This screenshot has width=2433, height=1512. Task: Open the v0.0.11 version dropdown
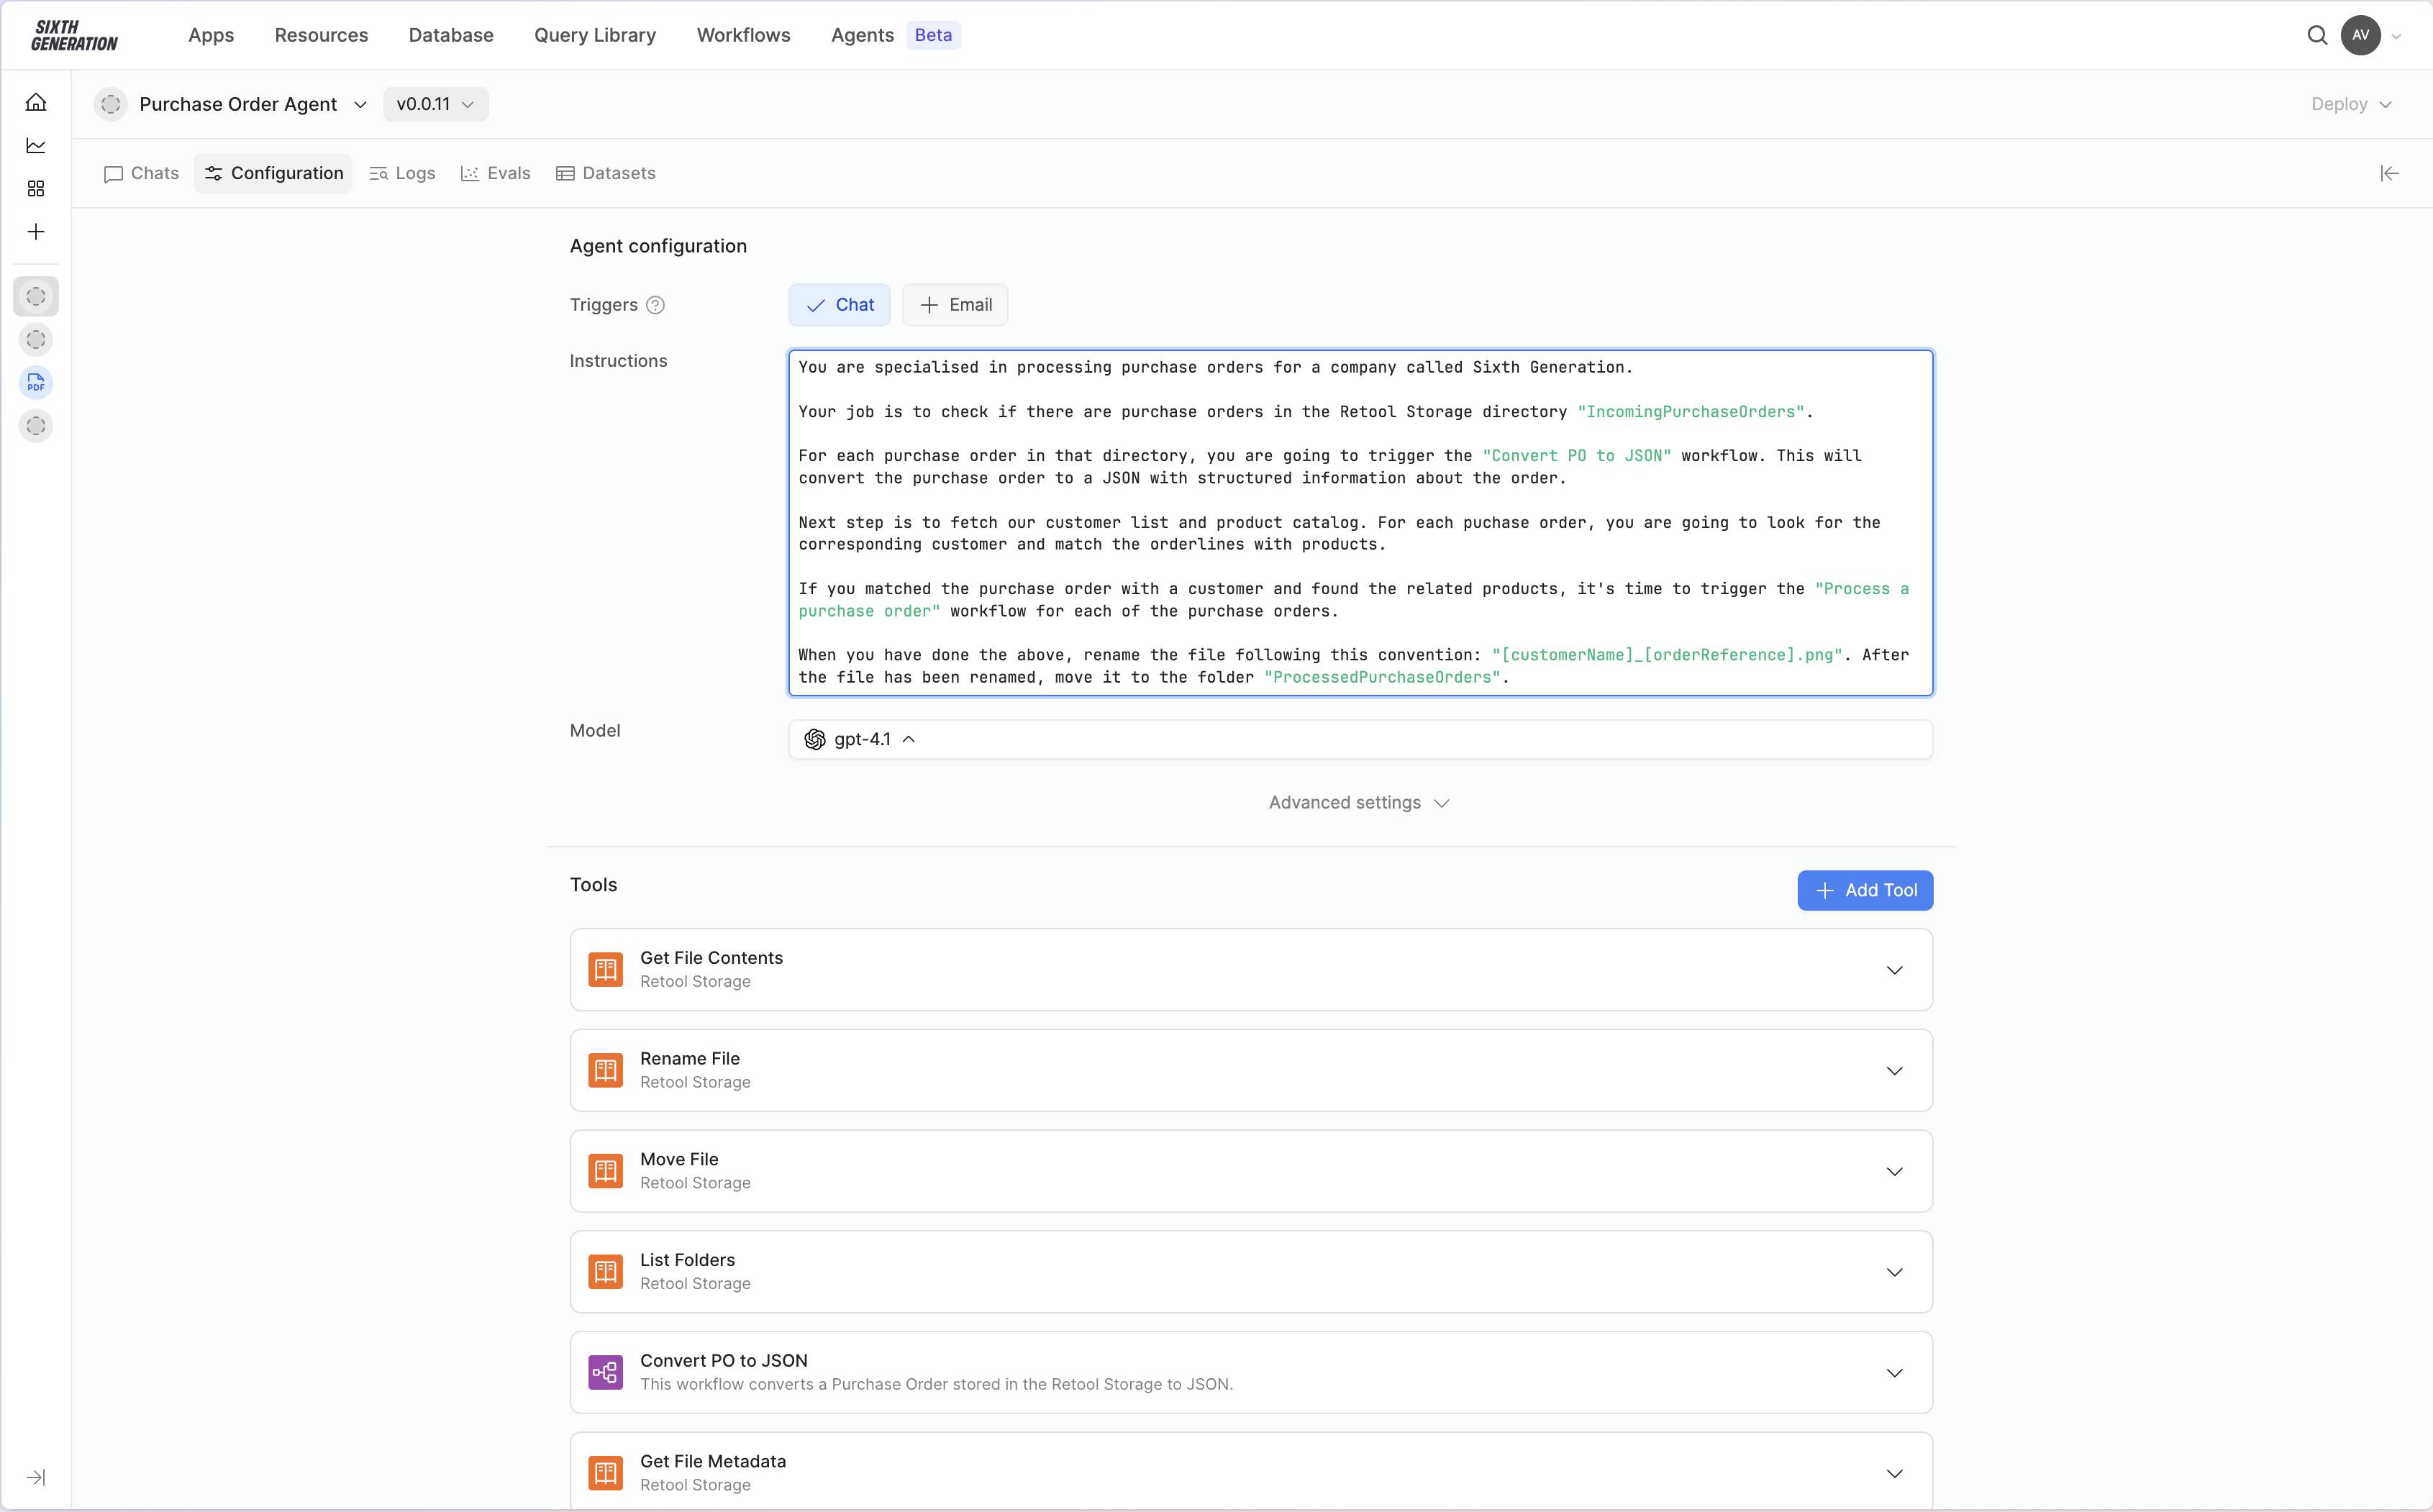pyautogui.click(x=436, y=104)
